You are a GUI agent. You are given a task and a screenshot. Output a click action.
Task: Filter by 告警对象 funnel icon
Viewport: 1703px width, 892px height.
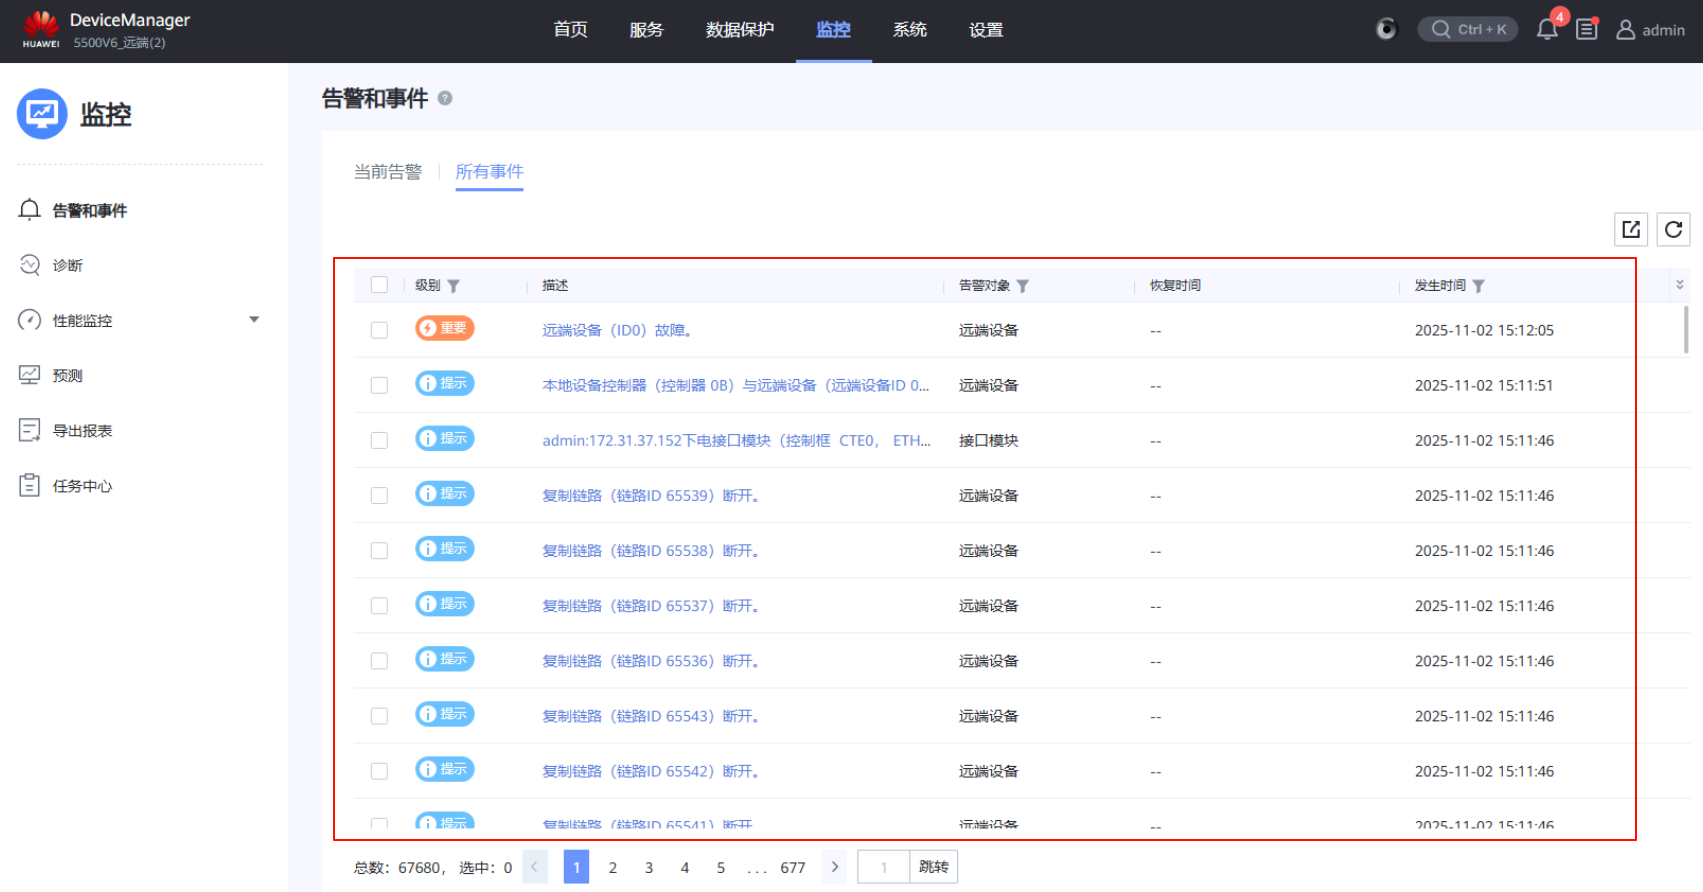(1023, 286)
